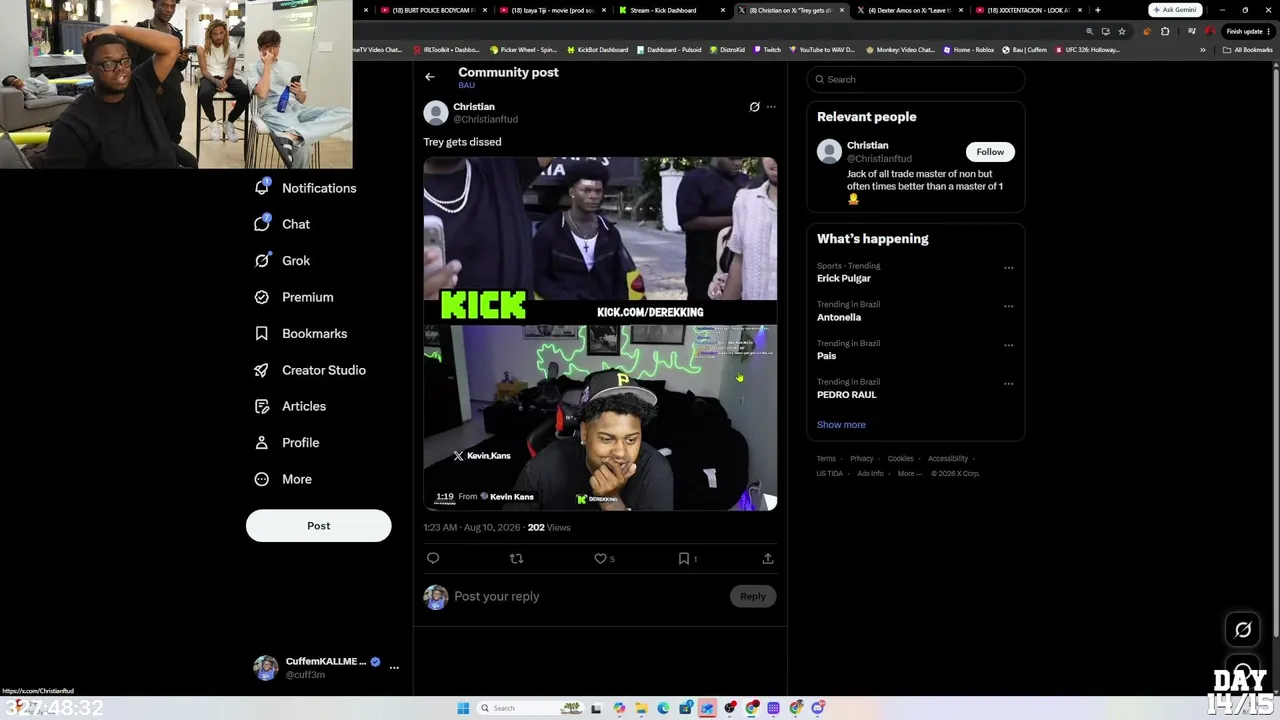Open the Home - Roblox bookmark
The height and width of the screenshot is (720, 1280).
pyautogui.click(x=968, y=50)
